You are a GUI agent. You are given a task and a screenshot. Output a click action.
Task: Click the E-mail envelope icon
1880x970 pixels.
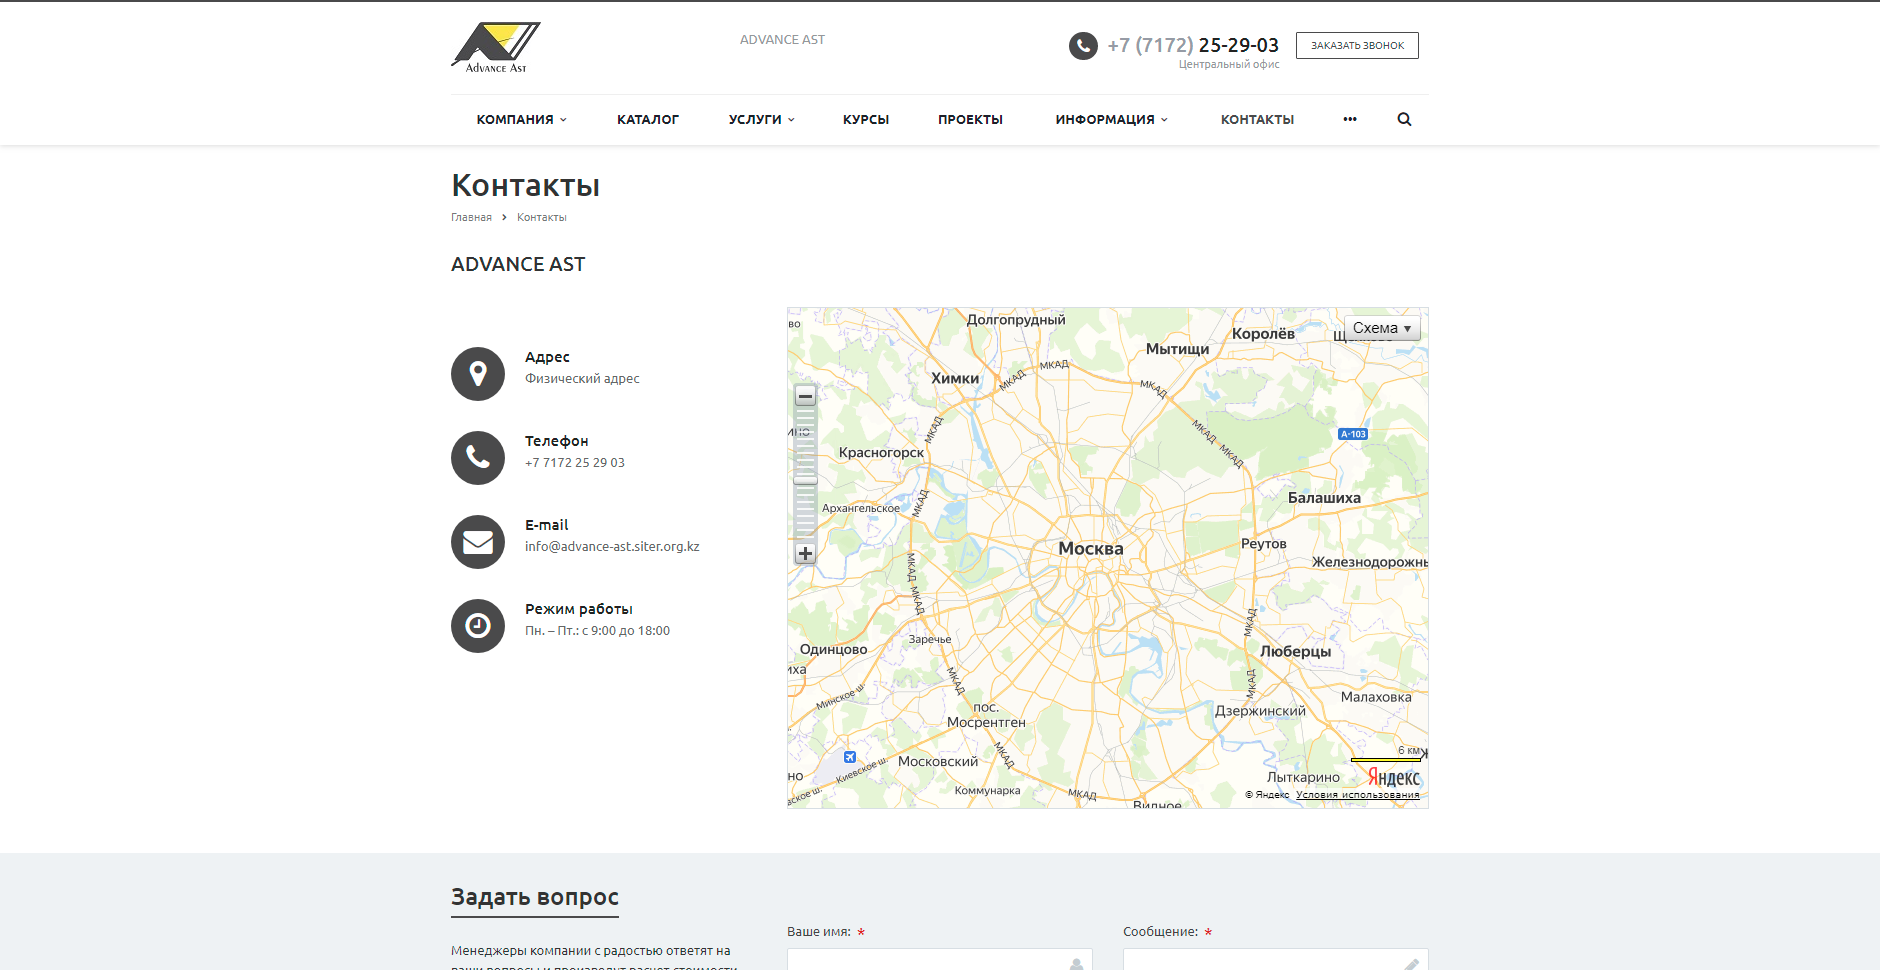(478, 542)
